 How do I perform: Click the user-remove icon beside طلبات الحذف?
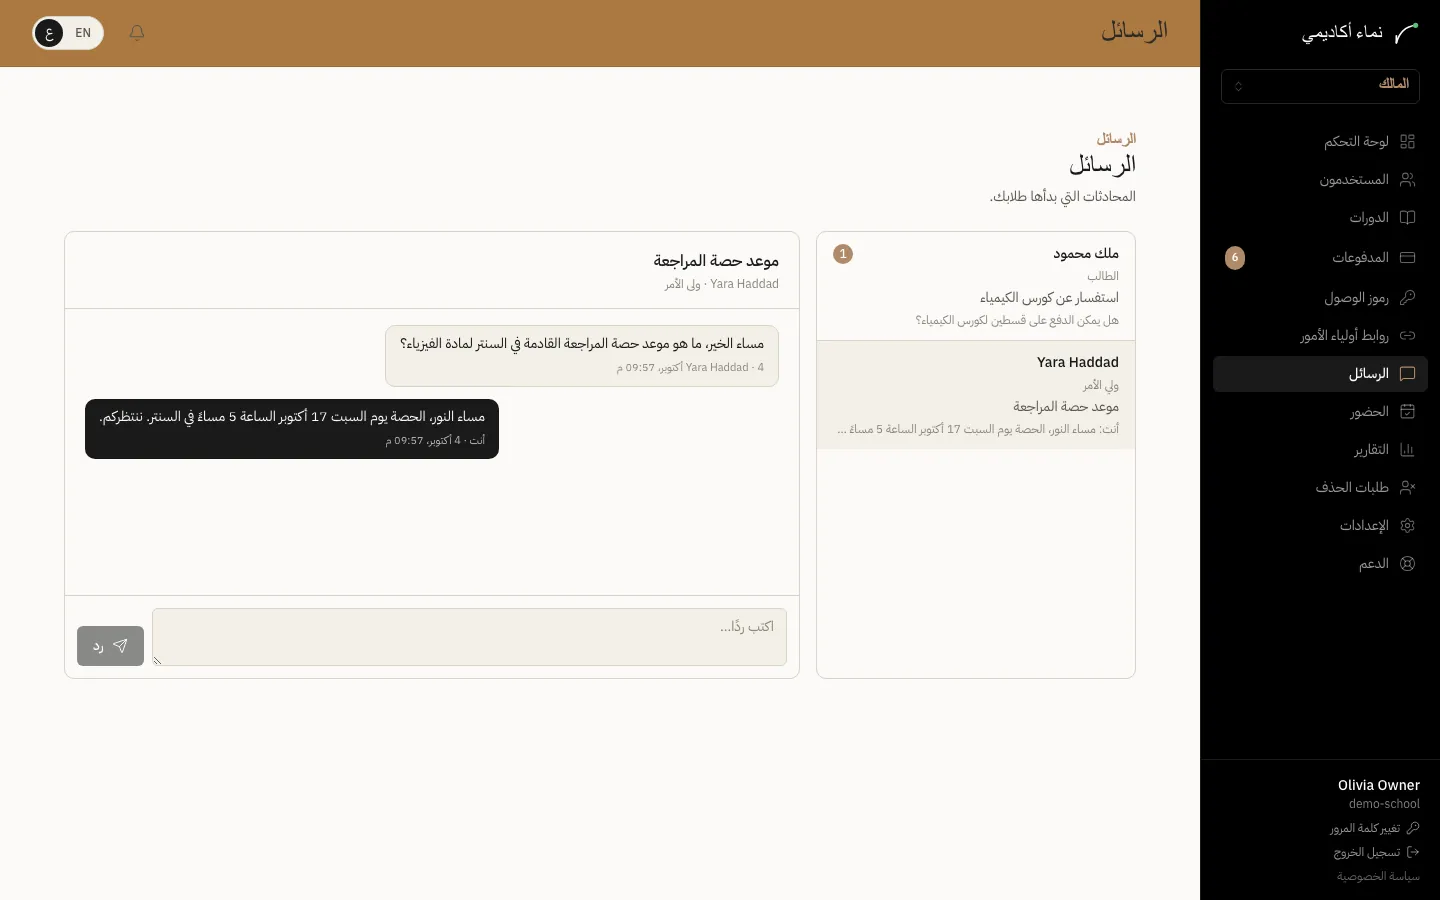(1407, 488)
